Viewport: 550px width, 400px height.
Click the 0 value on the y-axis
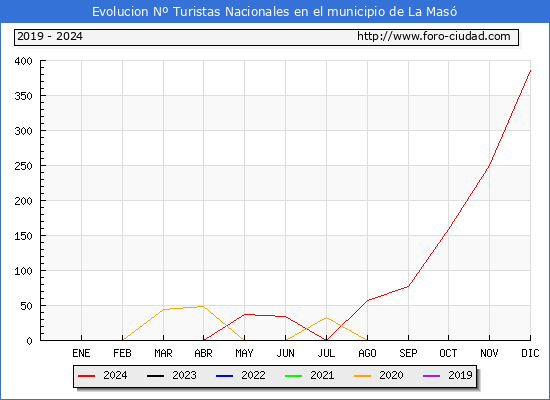pos(29,341)
